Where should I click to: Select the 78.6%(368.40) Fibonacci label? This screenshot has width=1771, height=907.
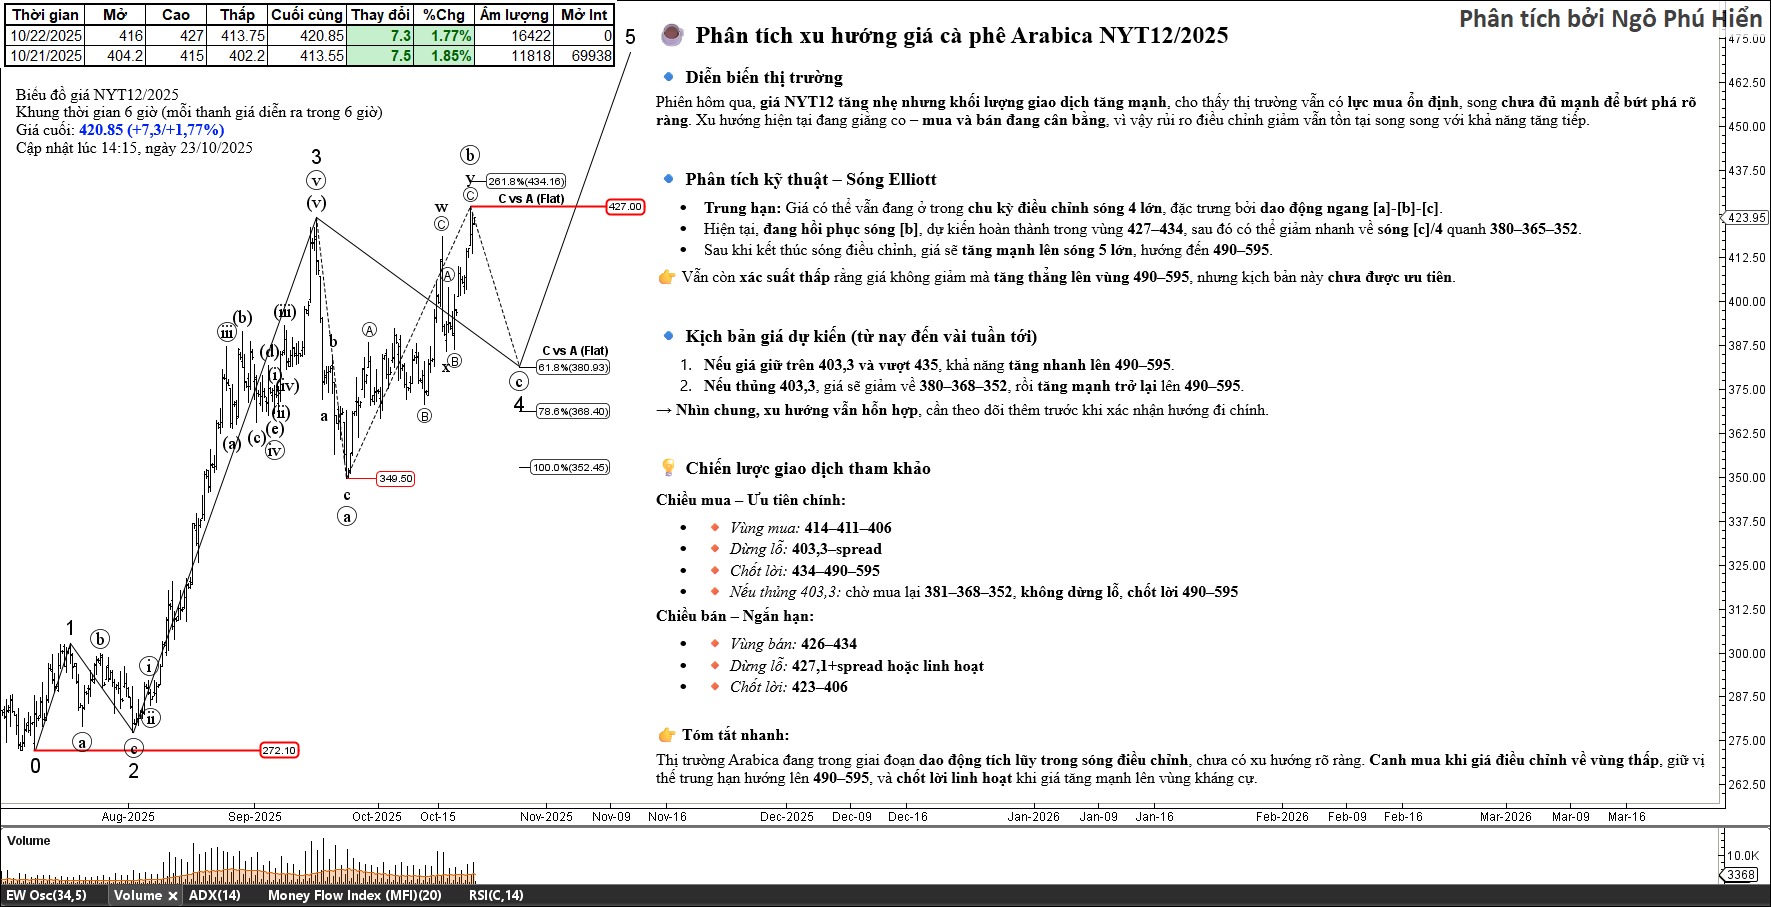click(x=573, y=412)
